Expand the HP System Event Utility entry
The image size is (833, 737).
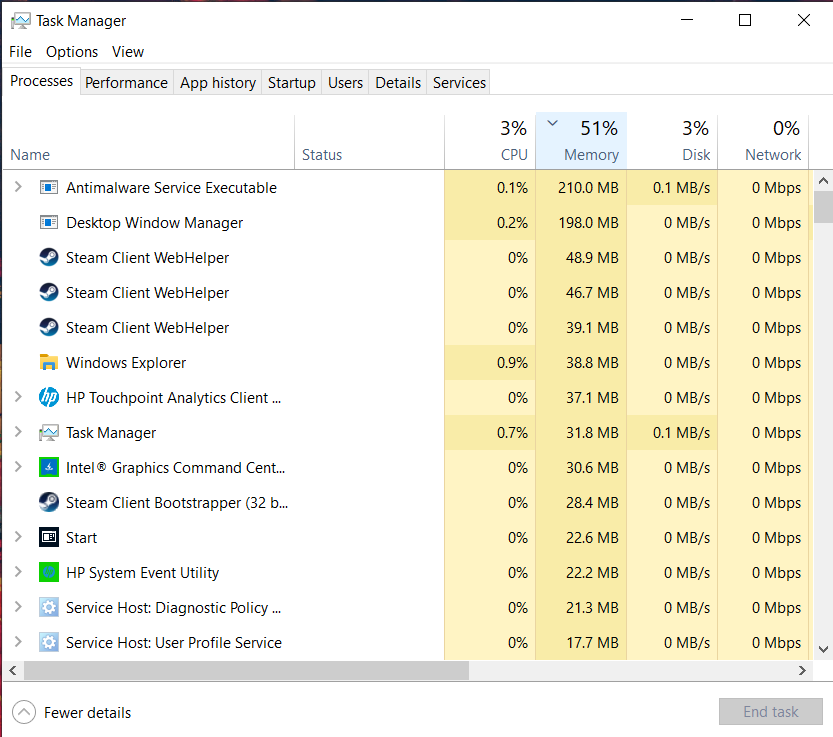click(18, 572)
